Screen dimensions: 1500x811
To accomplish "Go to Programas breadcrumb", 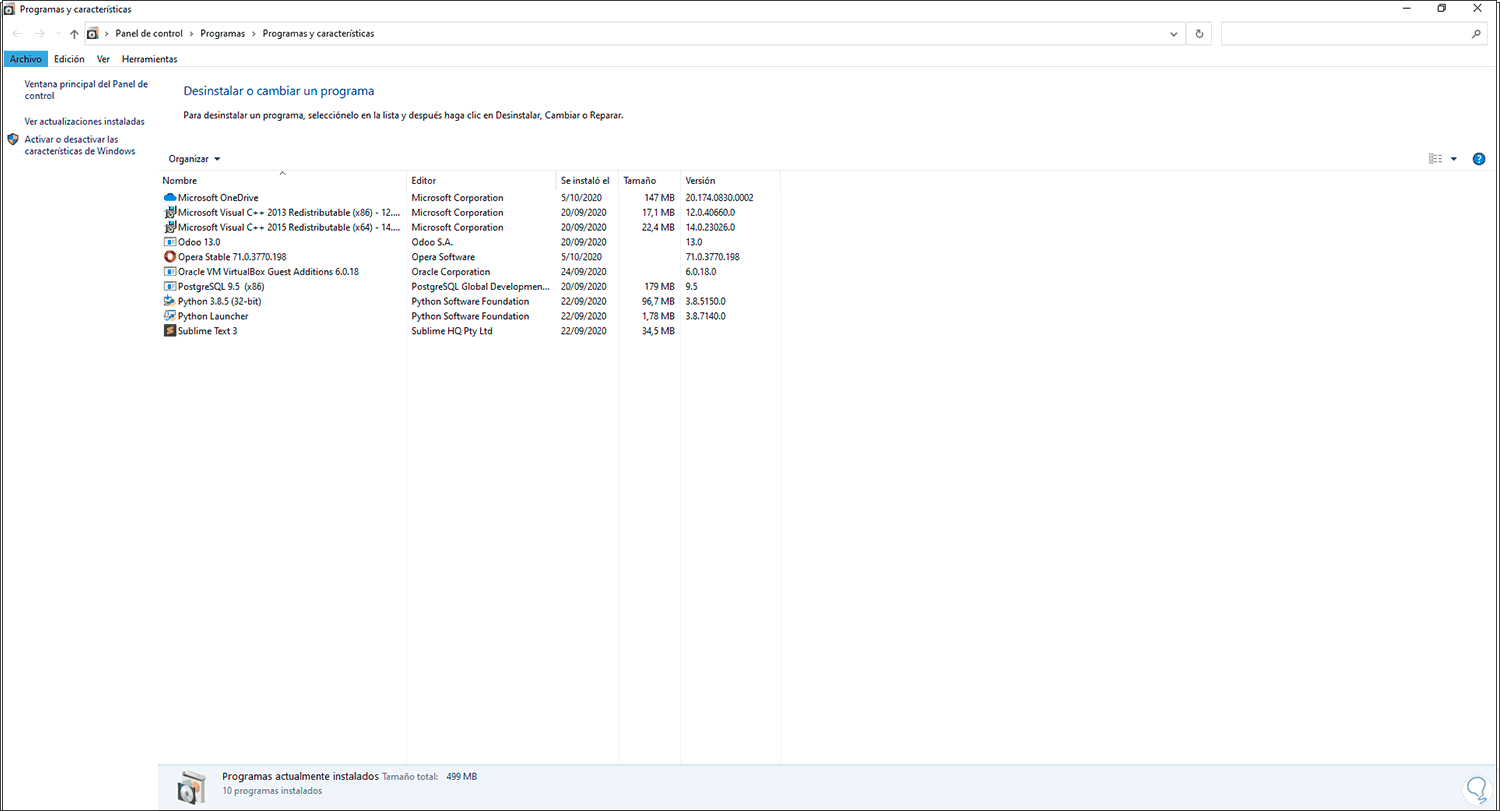I will [222, 34].
